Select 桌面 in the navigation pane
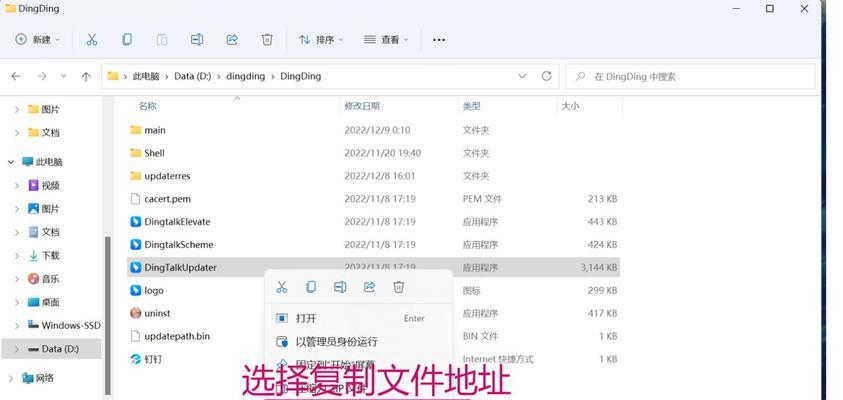This screenshot has width=843, height=400. tap(51, 302)
